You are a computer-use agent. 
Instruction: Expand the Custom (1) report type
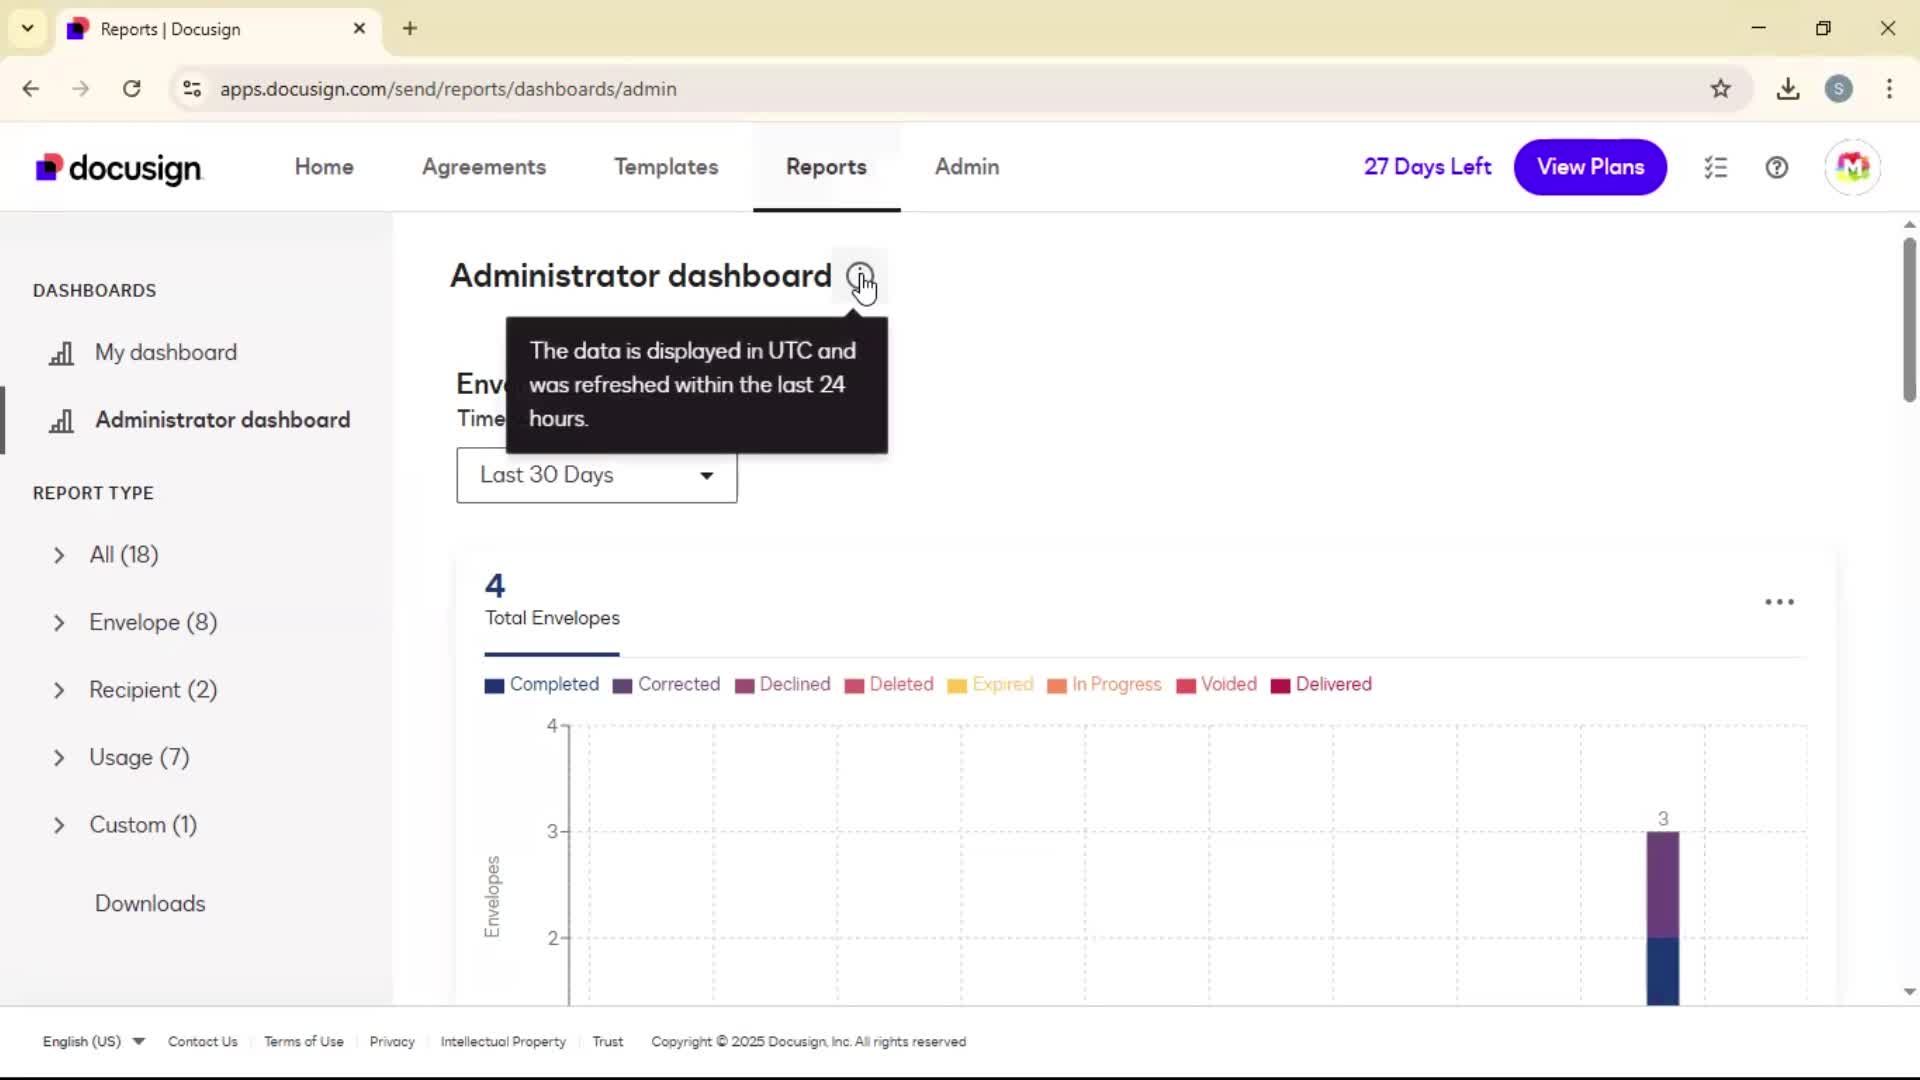pos(59,825)
